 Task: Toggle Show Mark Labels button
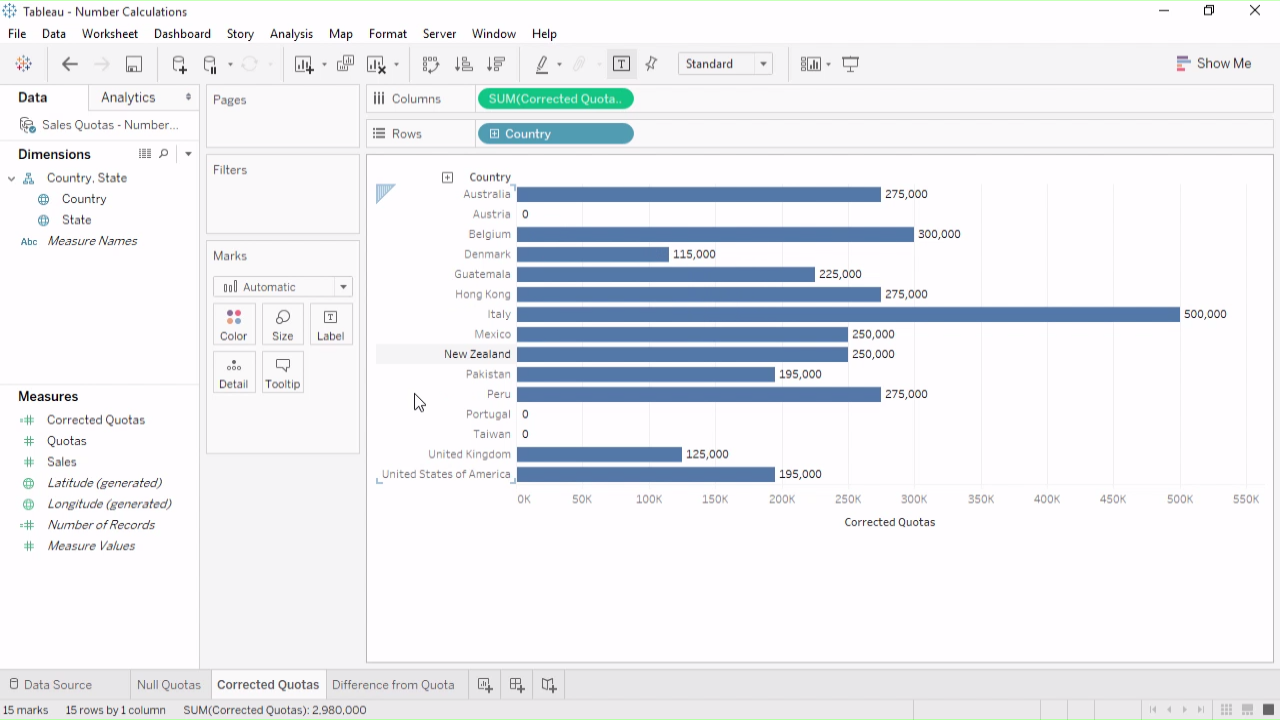point(621,64)
